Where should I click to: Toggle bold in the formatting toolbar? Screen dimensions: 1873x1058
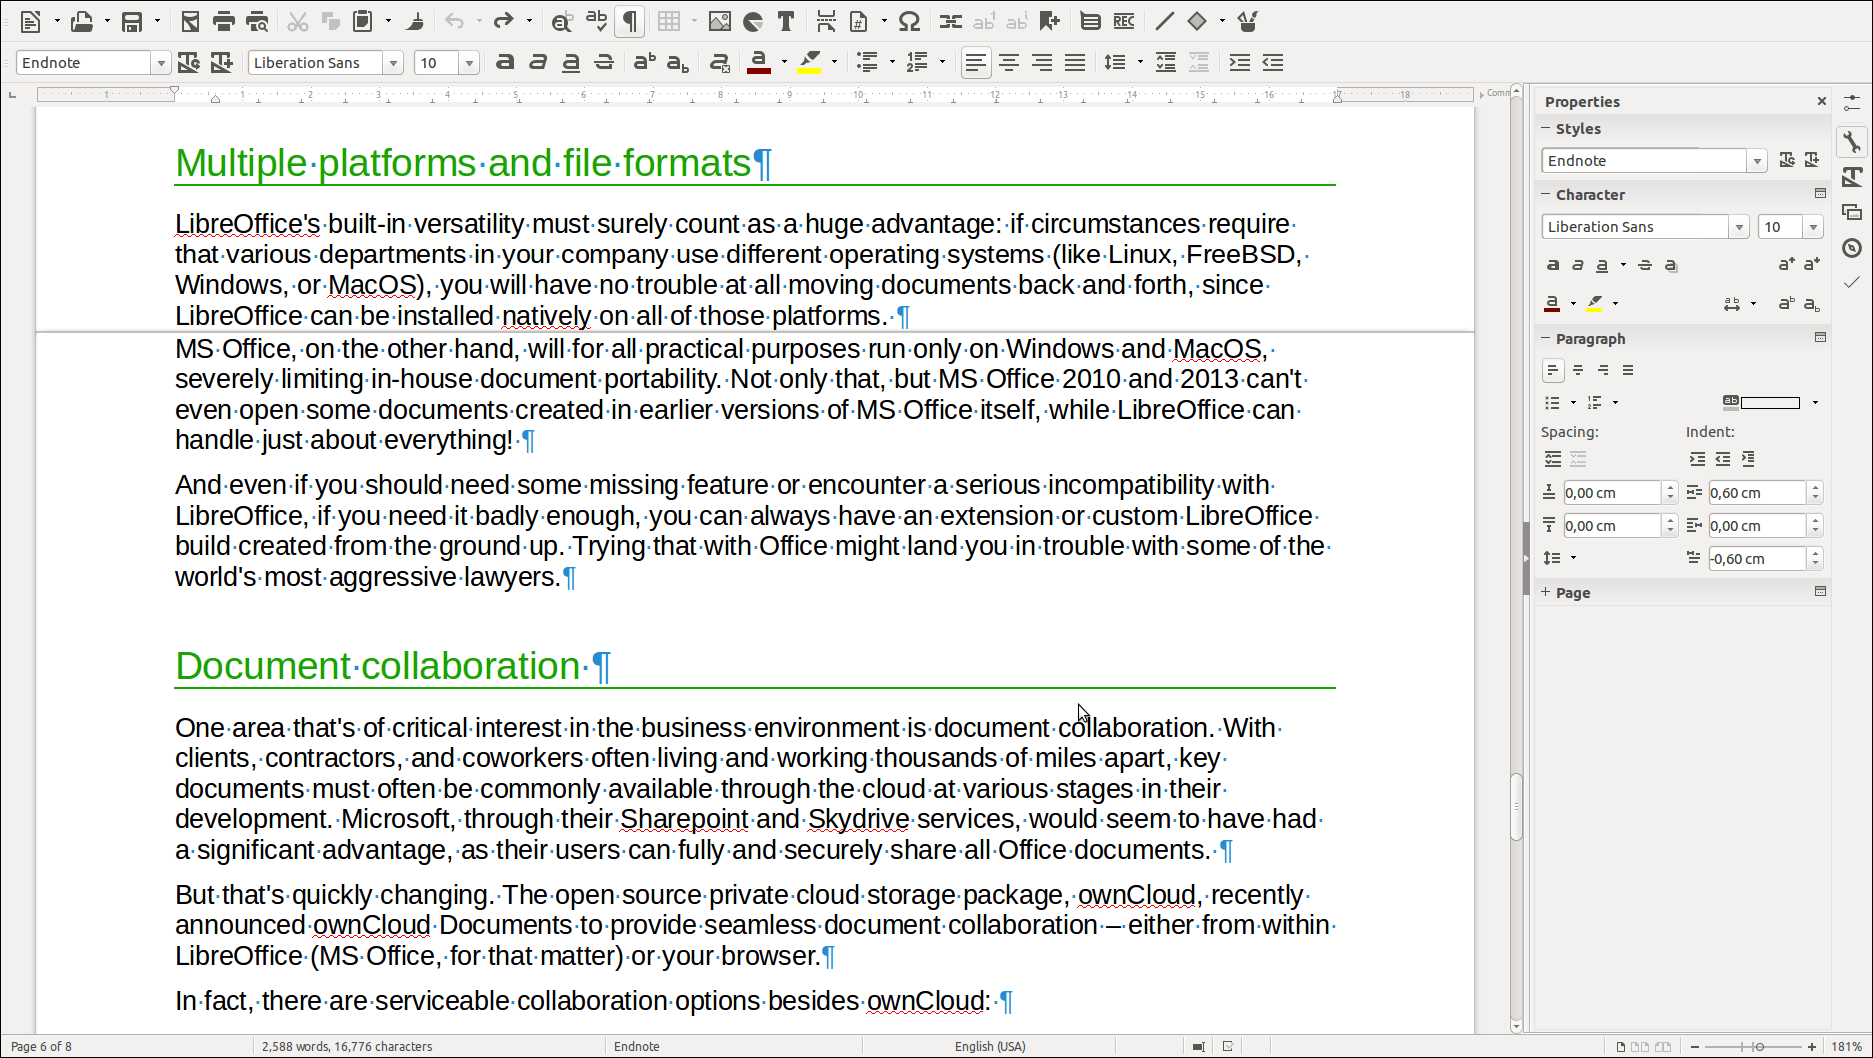point(505,62)
